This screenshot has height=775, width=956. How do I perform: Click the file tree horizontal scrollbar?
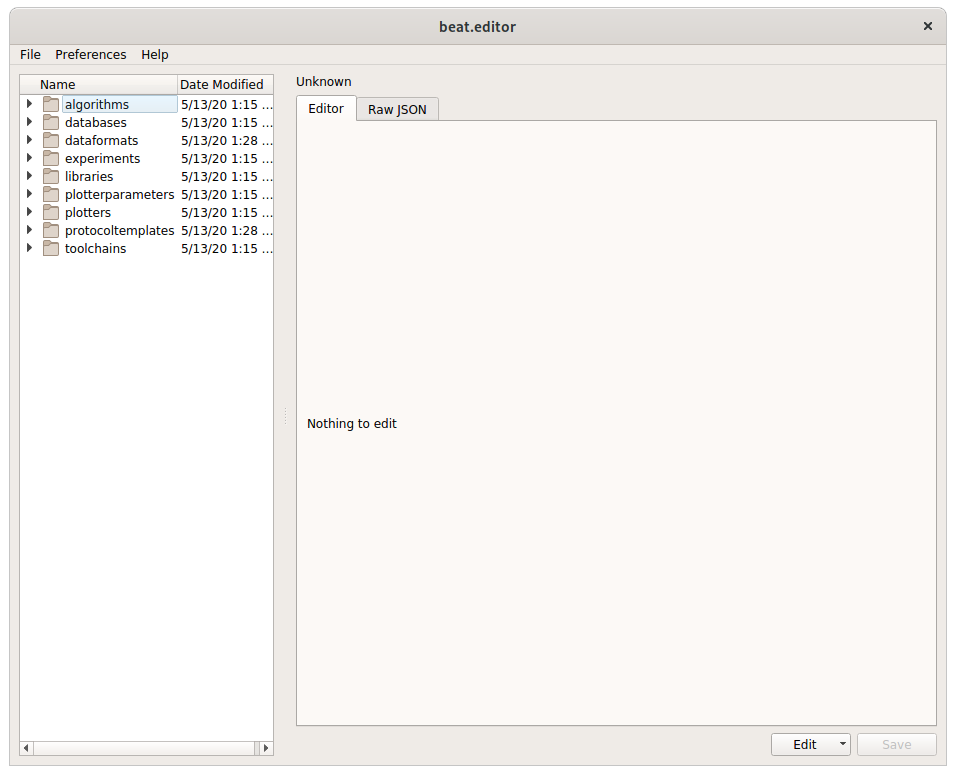[x=146, y=748]
